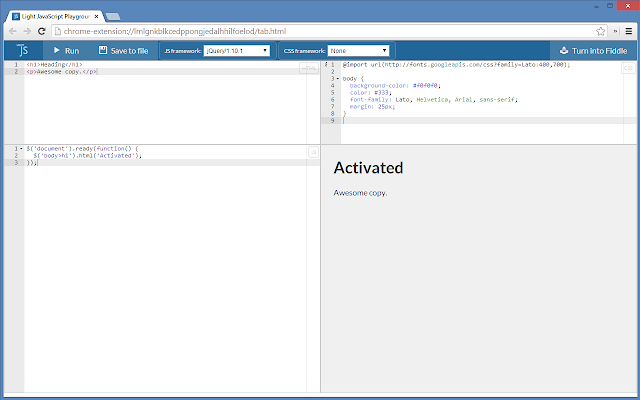Collapse the body rule fold arrow in CSS editor
The image size is (640, 400).
click(x=338, y=78)
